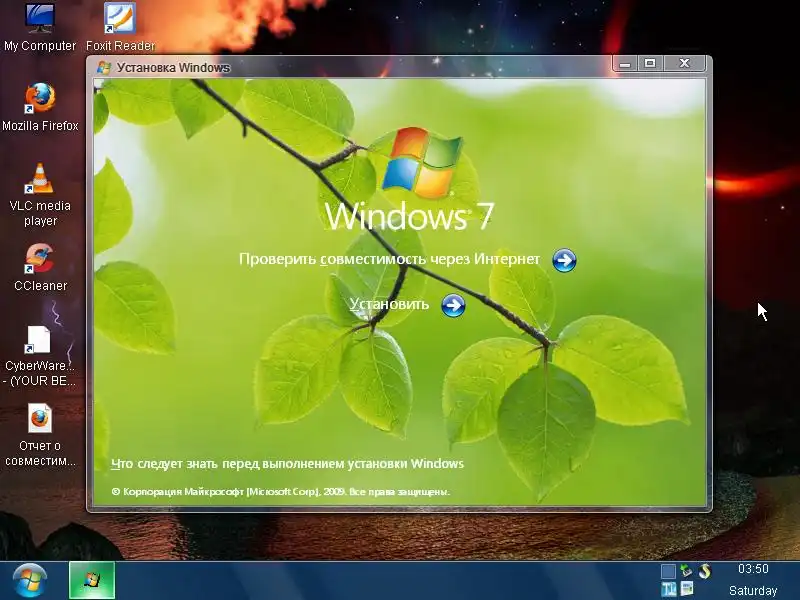The width and height of the screenshot is (800, 600).
Task: Minimize the Установка Windows window
Action: pos(625,64)
